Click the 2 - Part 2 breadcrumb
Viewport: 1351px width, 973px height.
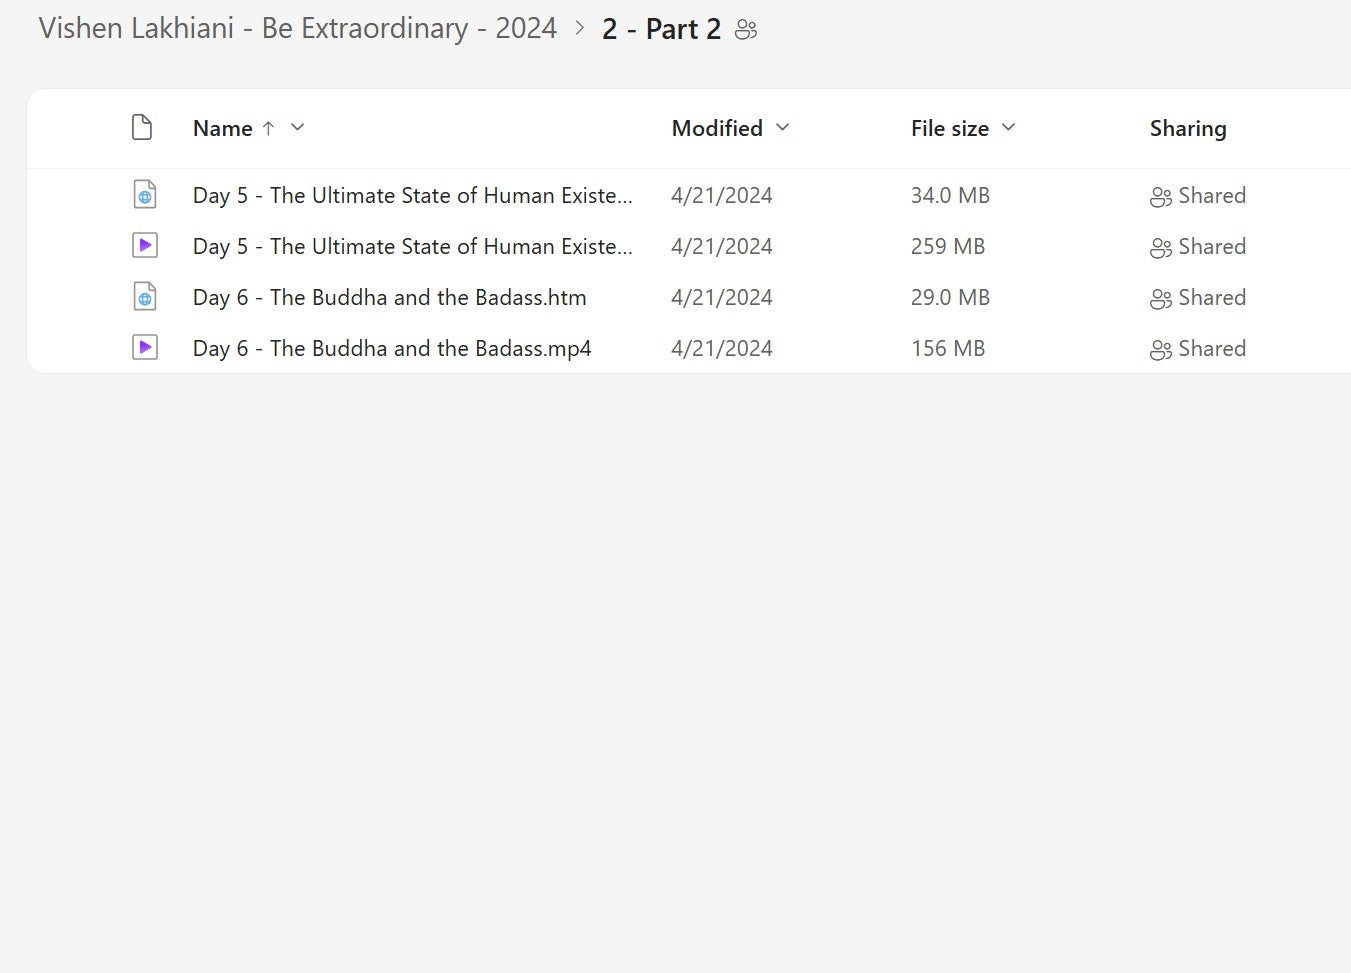coord(661,29)
